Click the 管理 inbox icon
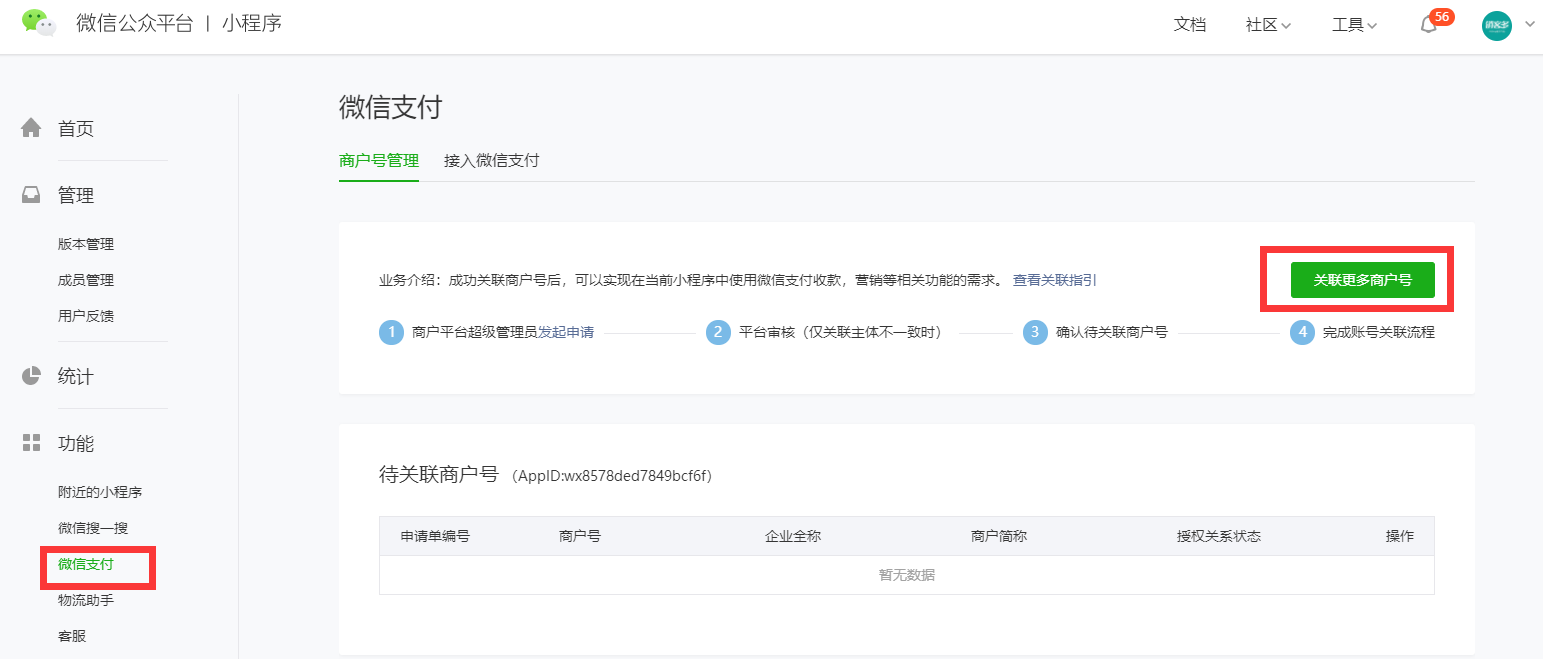 [32, 195]
